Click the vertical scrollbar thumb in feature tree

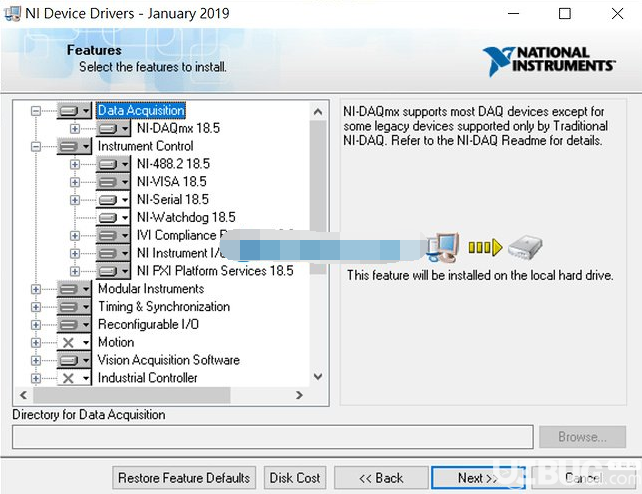(x=318, y=197)
